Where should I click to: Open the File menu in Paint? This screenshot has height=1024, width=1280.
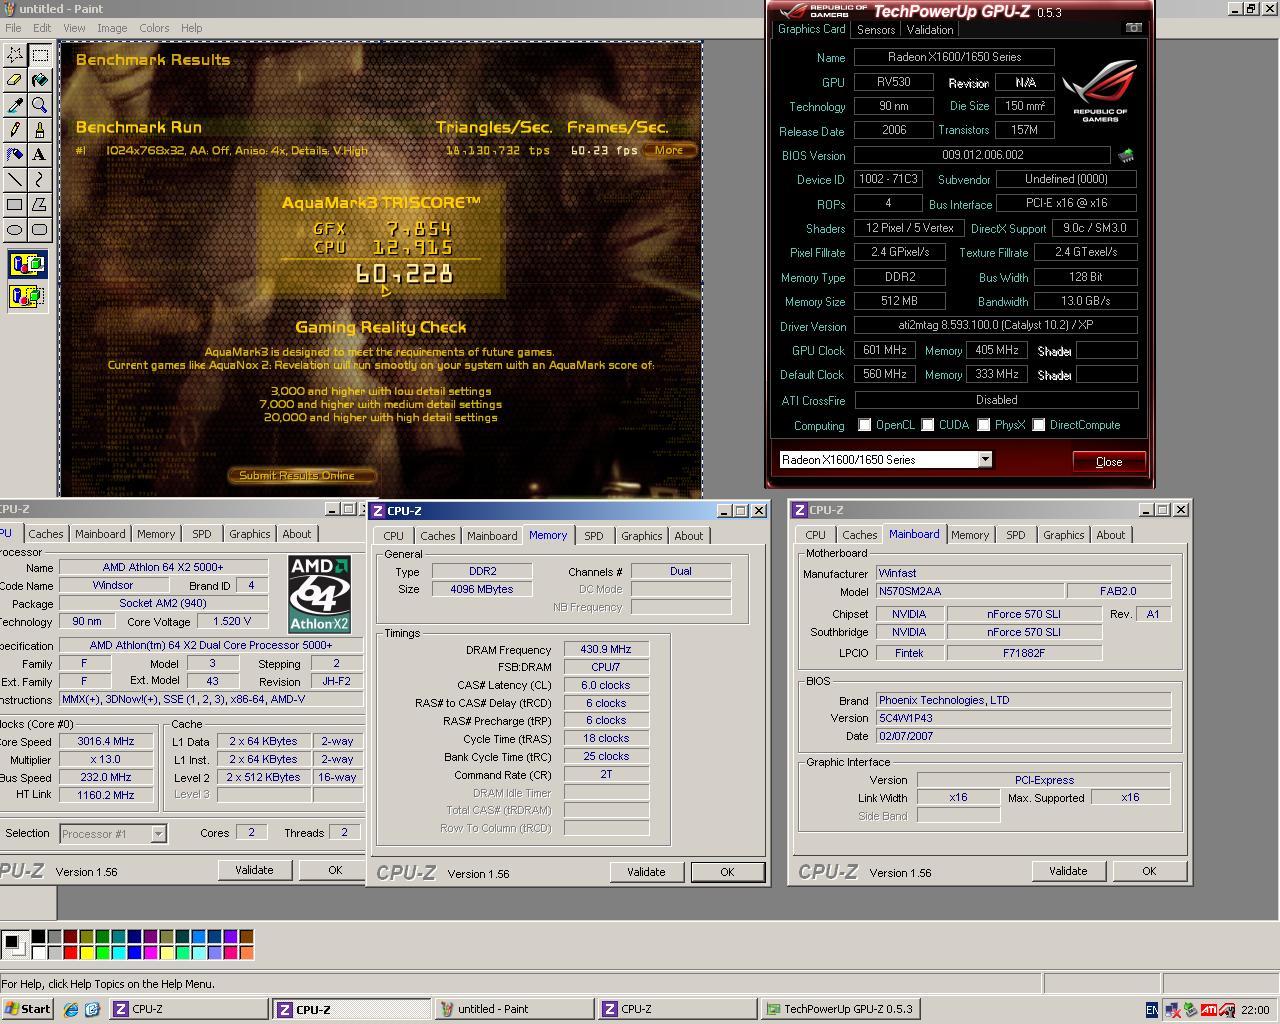tap(13, 28)
